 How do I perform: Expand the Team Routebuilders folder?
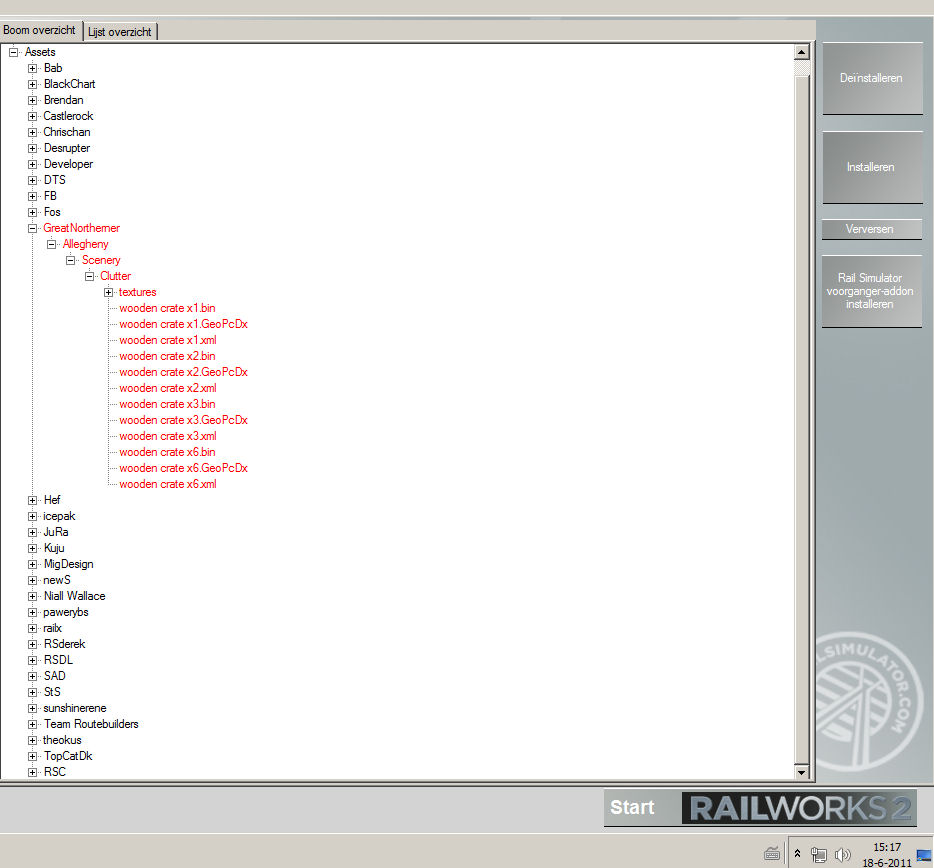[32, 724]
